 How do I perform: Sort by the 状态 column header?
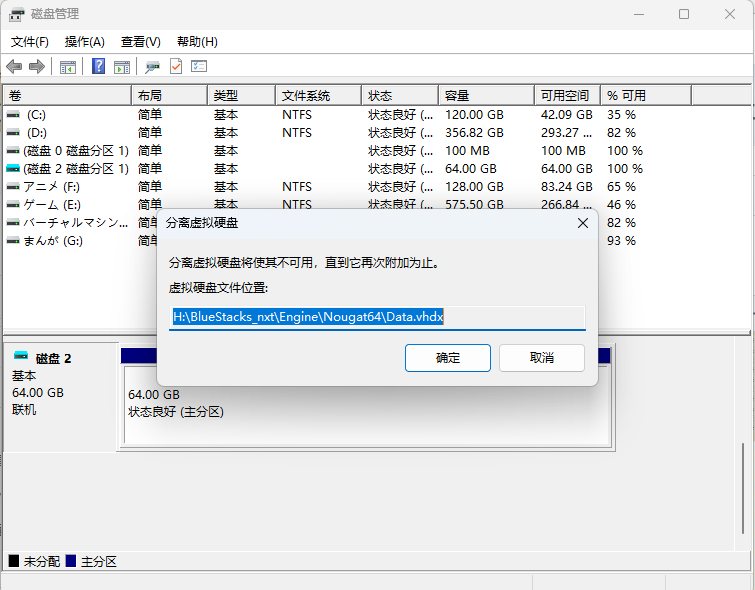coord(400,96)
